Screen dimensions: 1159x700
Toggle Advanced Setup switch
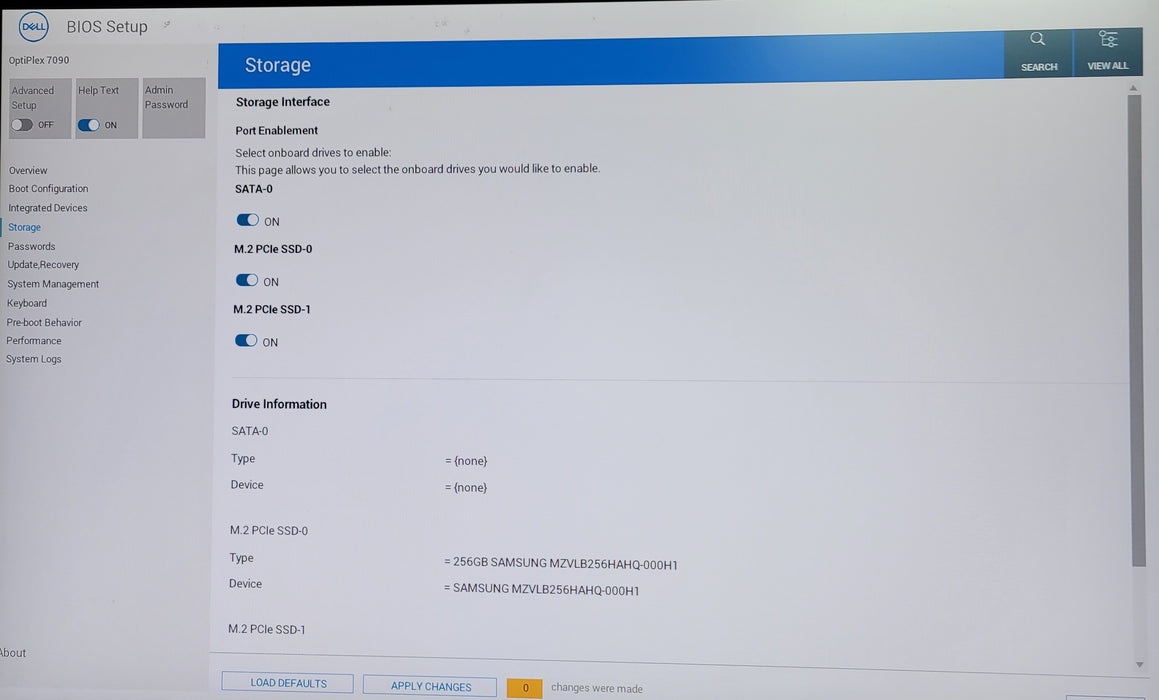[22, 124]
